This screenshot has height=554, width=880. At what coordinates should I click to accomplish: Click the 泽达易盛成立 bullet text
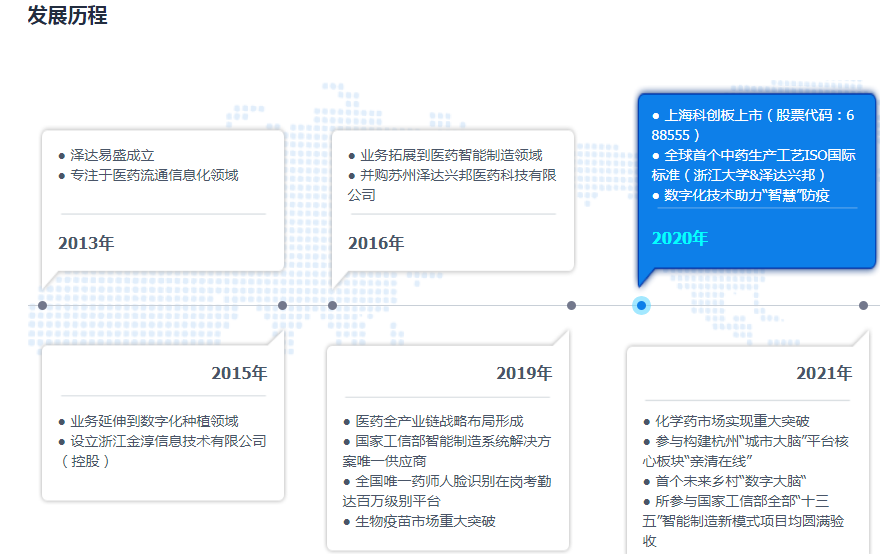112,155
